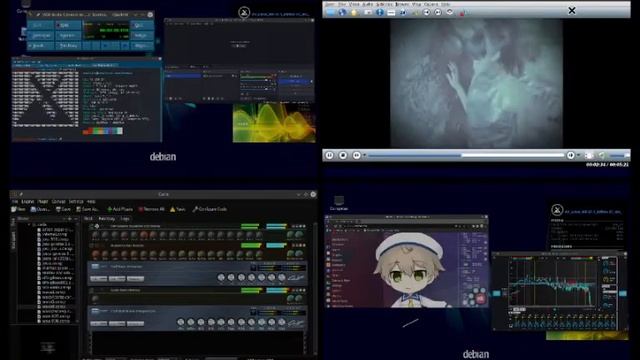
Task: Select the Computer icon on the bottom-right desktop
Action: pyautogui.click(x=339, y=203)
